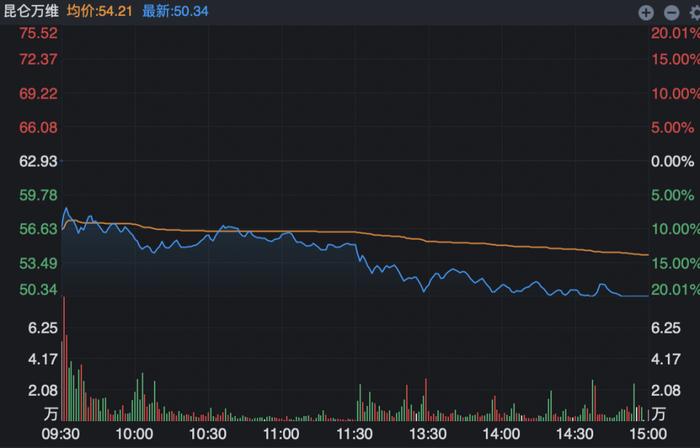Click the 50.34 price axis label
700x448 pixels.
coord(38,290)
